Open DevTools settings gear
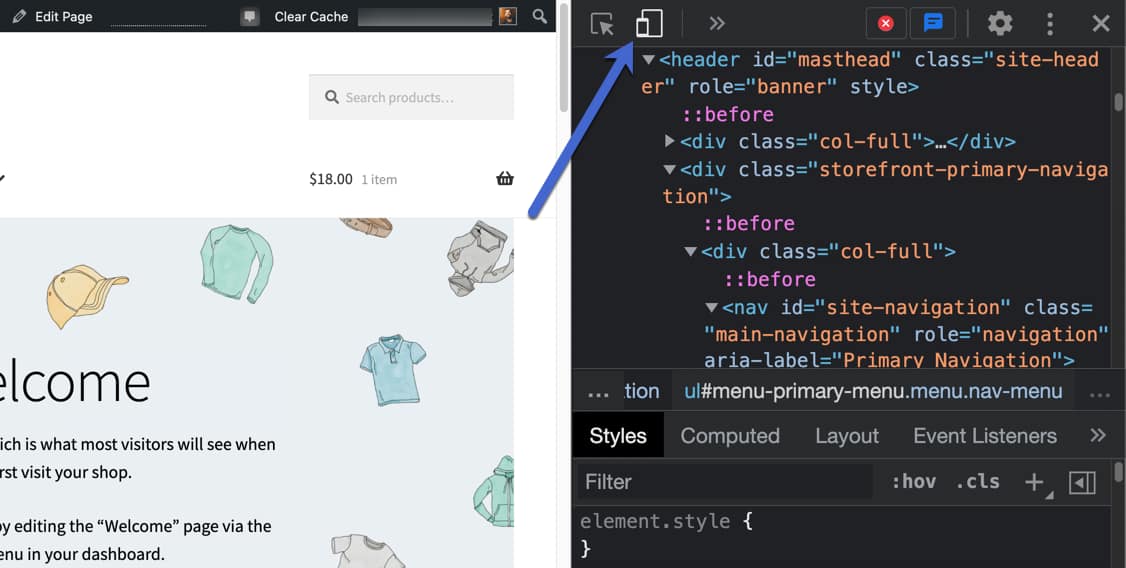1126x568 pixels. coord(1000,24)
